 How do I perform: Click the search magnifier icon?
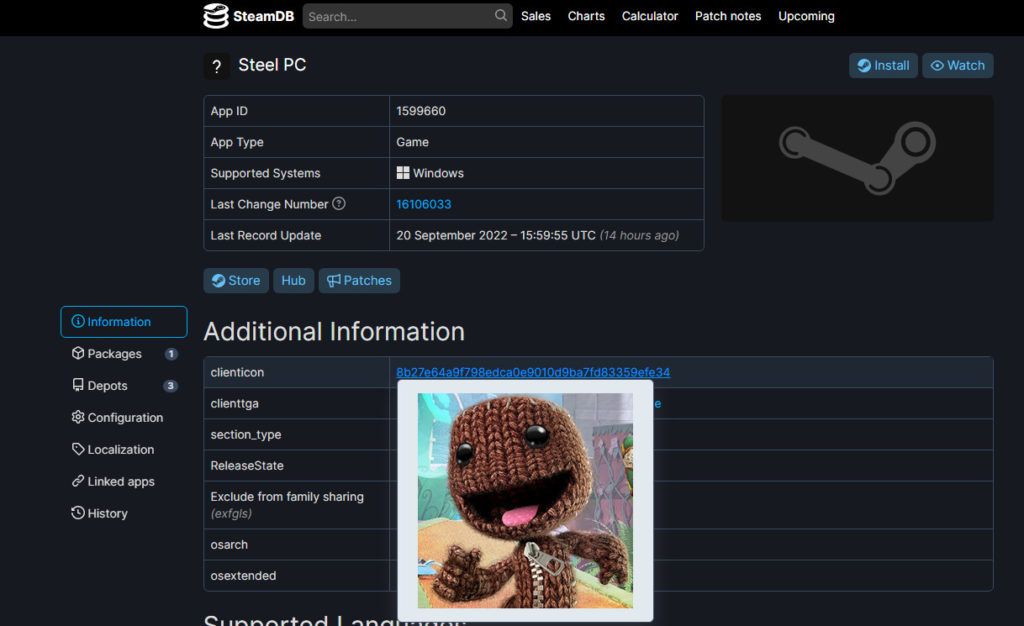click(500, 16)
